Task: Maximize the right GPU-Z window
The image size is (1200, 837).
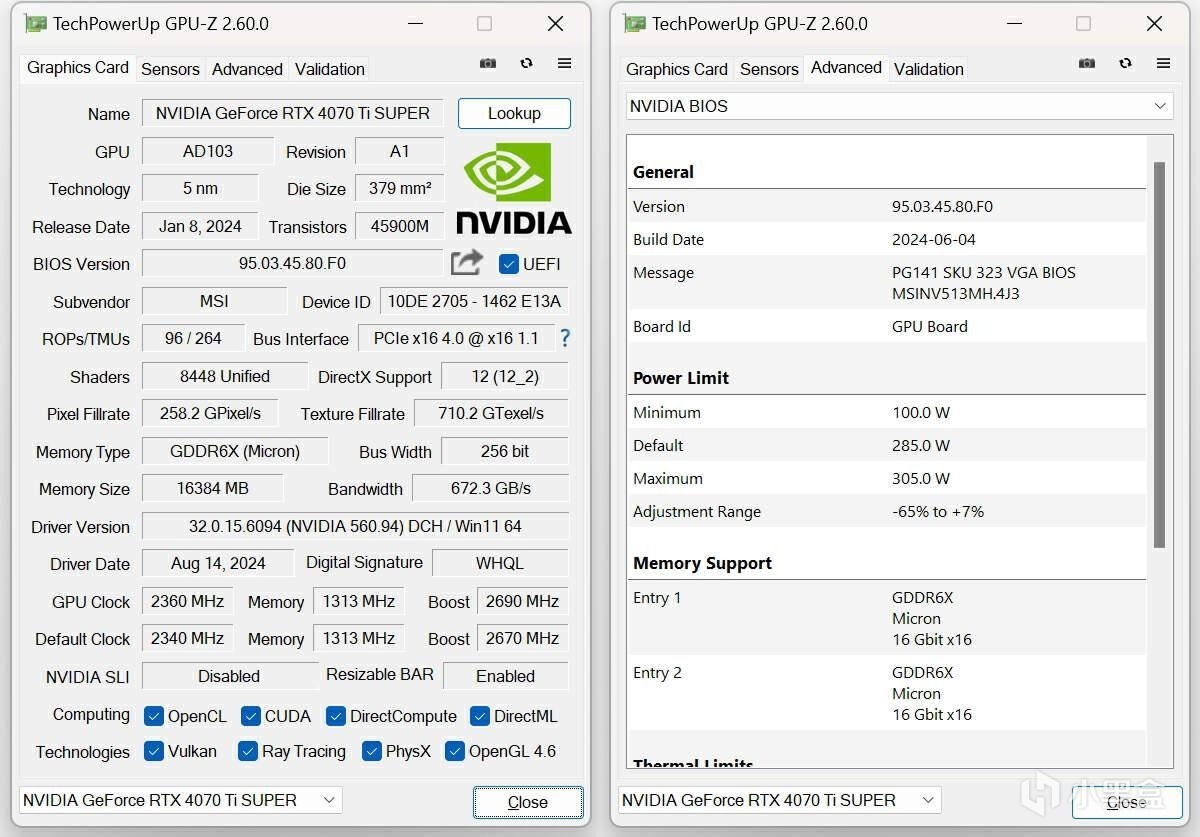Action: pos(1083,23)
